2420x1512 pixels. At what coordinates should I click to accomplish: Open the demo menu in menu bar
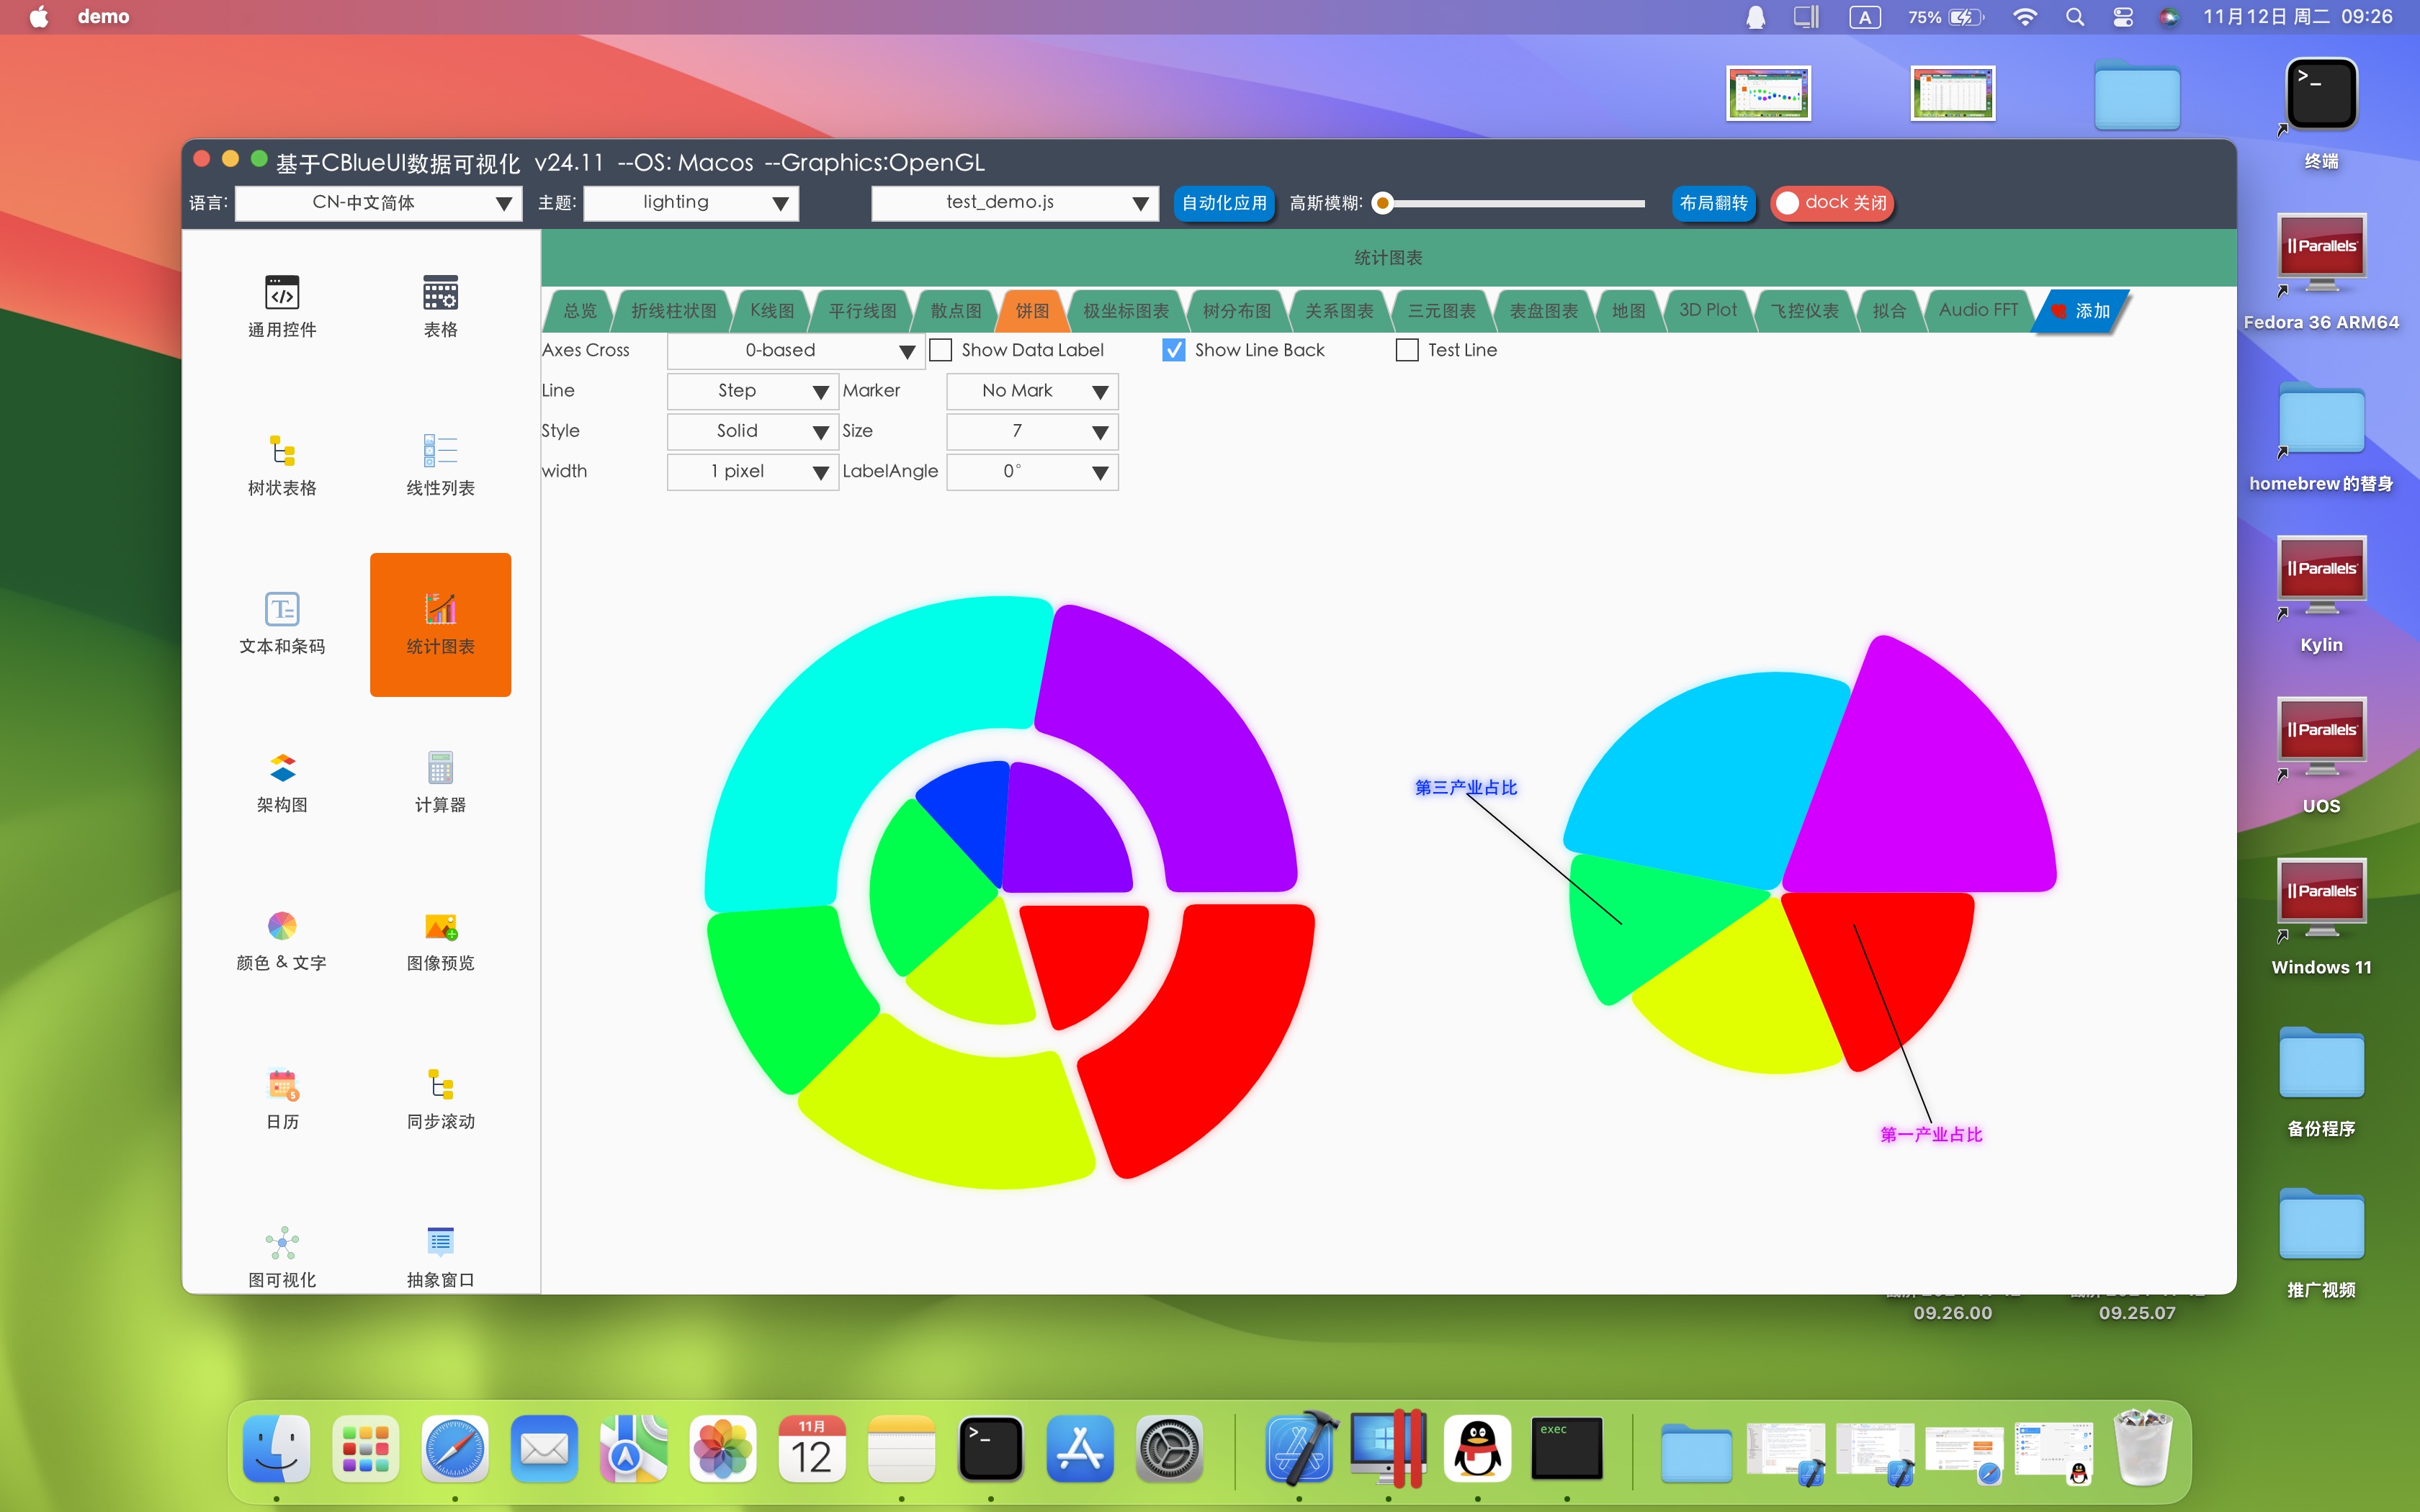click(103, 17)
